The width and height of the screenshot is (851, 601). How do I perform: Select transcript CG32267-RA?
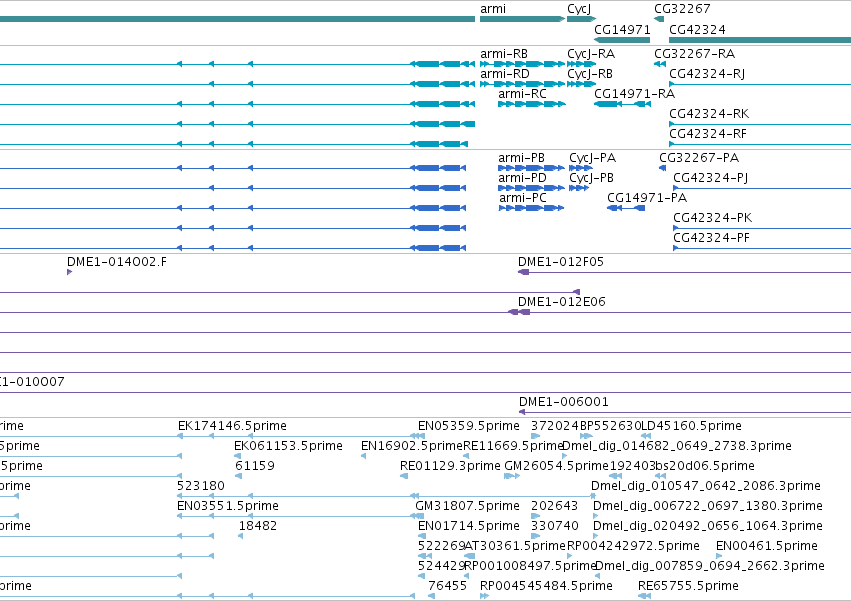pyautogui.click(x=694, y=54)
